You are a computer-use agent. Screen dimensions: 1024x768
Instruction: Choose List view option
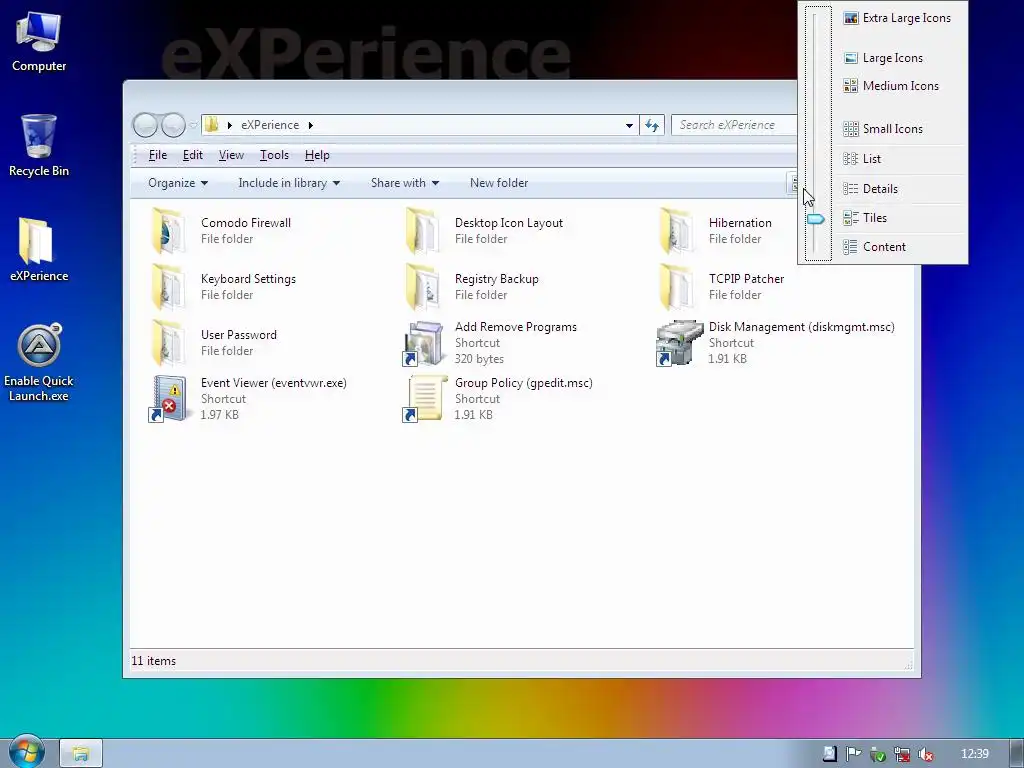click(x=900, y=159)
